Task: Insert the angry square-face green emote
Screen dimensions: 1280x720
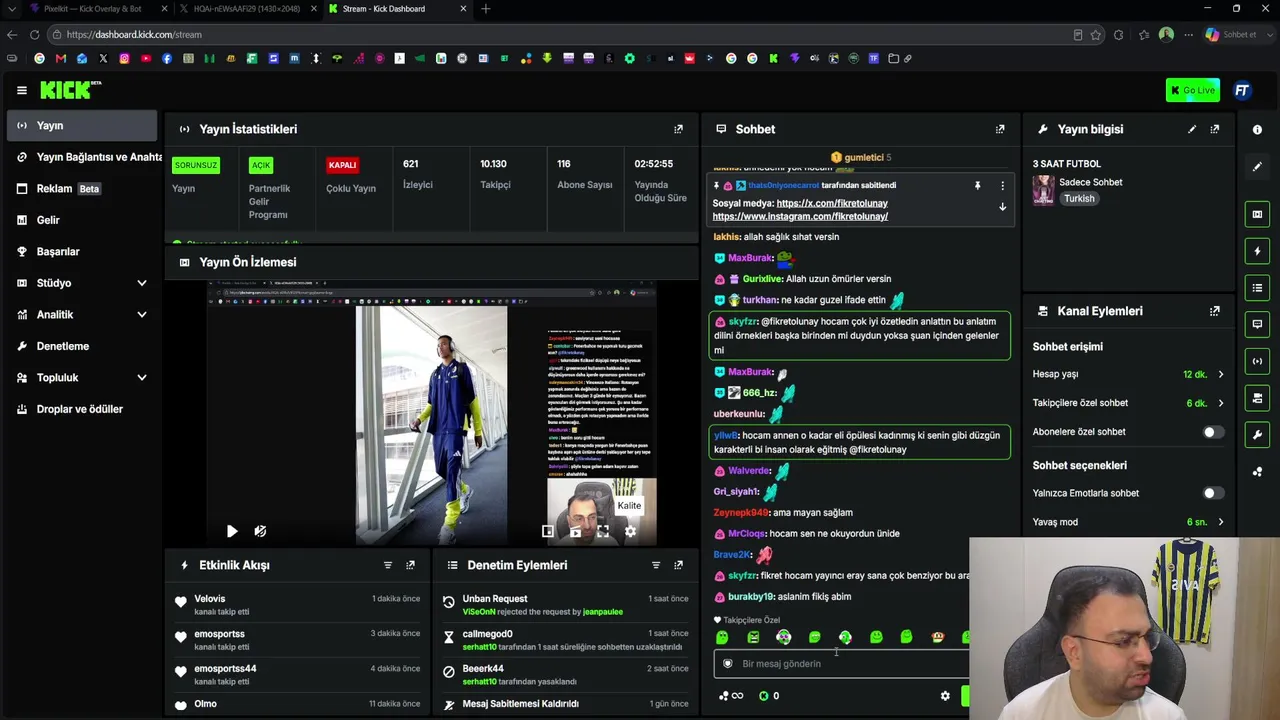Action: click(x=753, y=637)
